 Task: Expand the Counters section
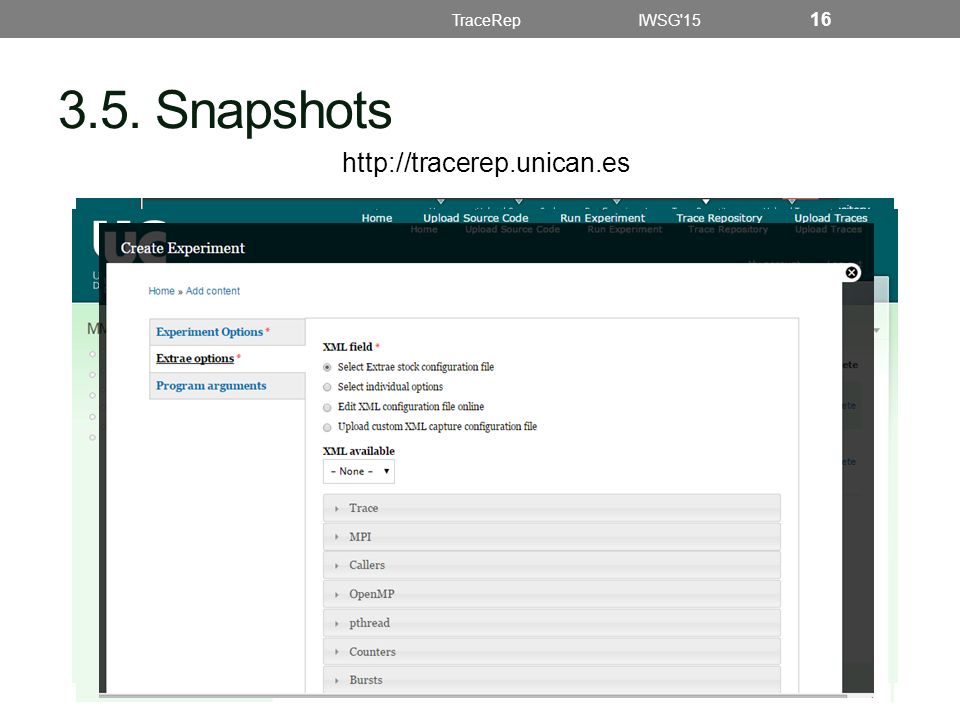click(552, 651)
